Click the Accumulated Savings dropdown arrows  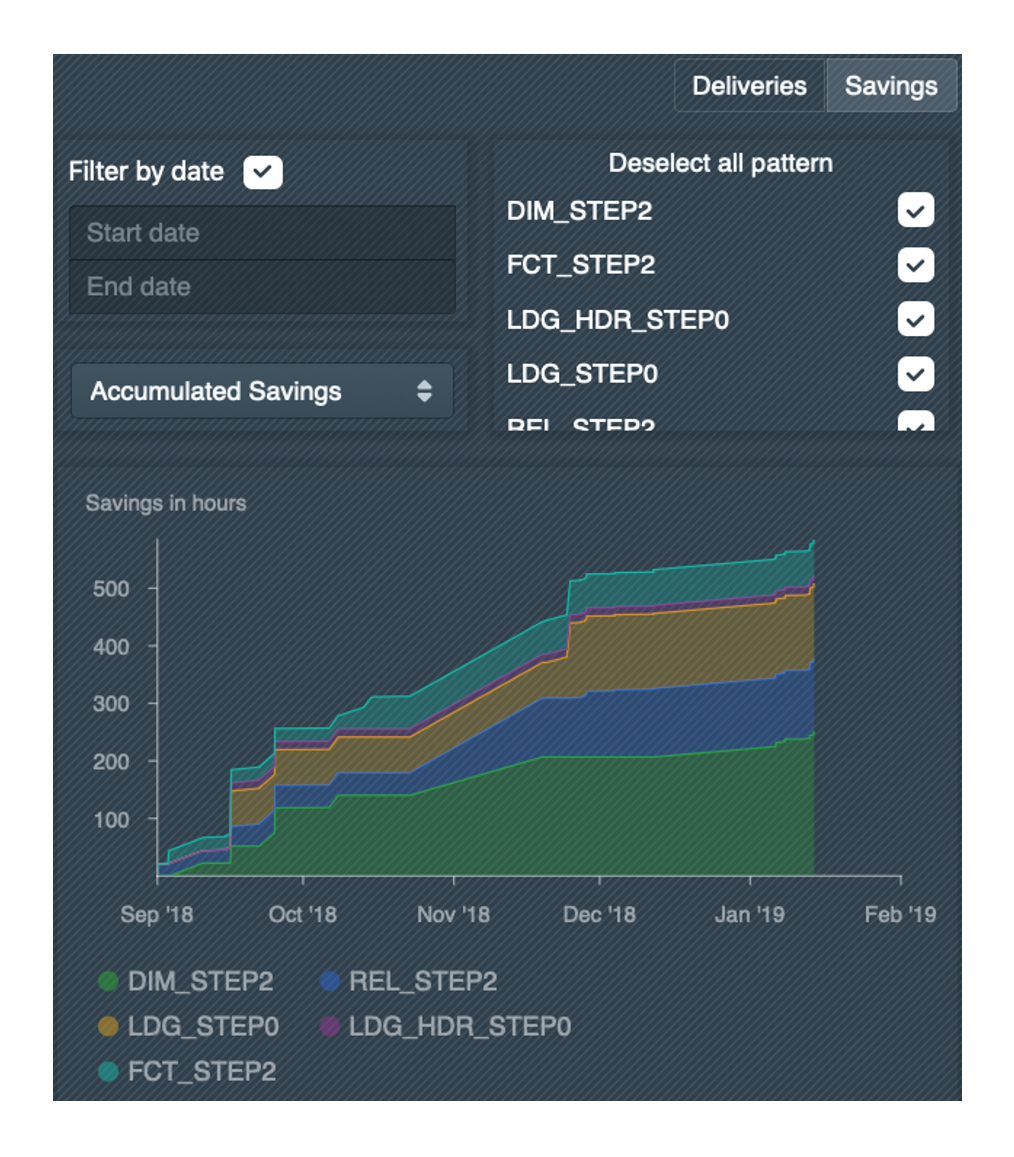pos(425,391)
